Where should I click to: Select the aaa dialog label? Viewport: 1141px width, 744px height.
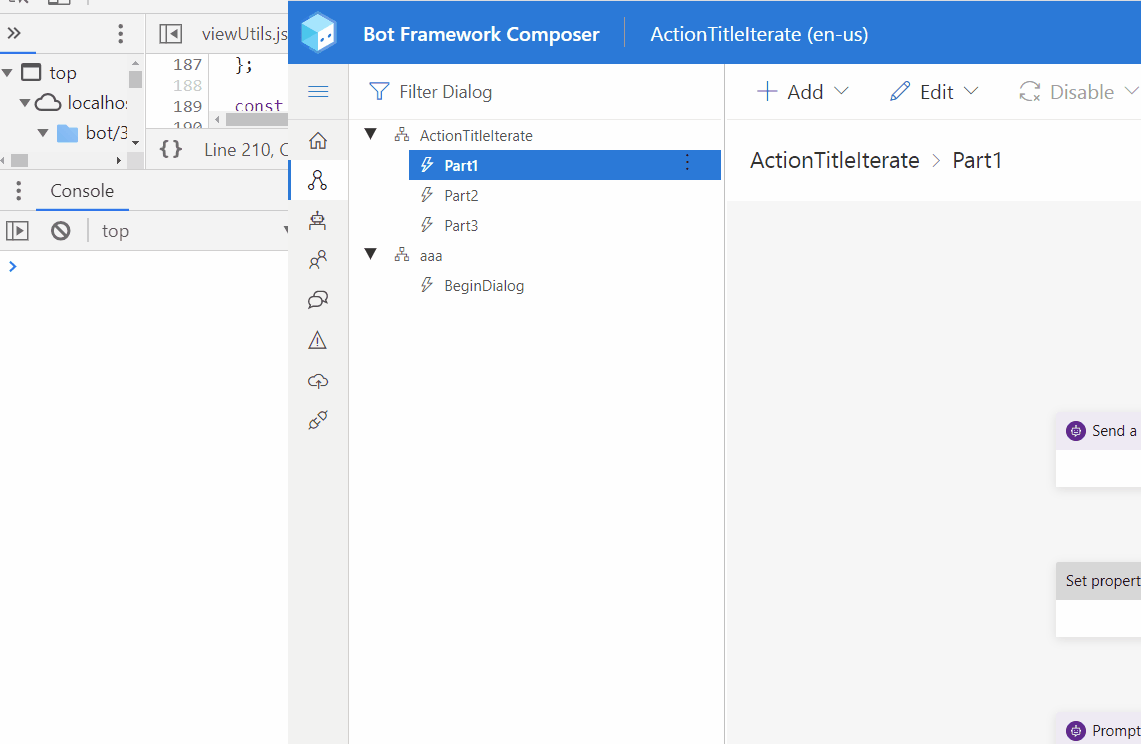pyautogui.click(x=431, y=256)
